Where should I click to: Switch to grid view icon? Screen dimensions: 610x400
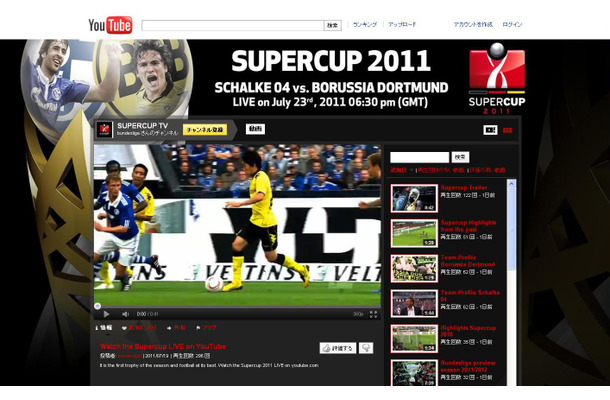[x=508, y=130]
